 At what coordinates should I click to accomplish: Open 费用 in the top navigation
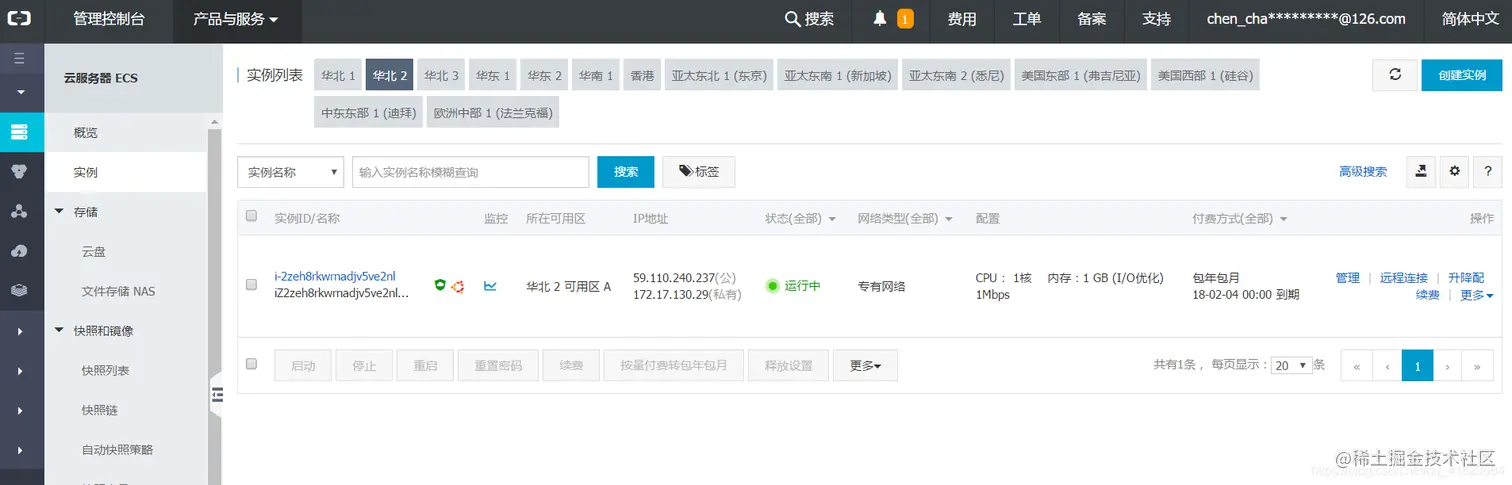pos(962,19)
